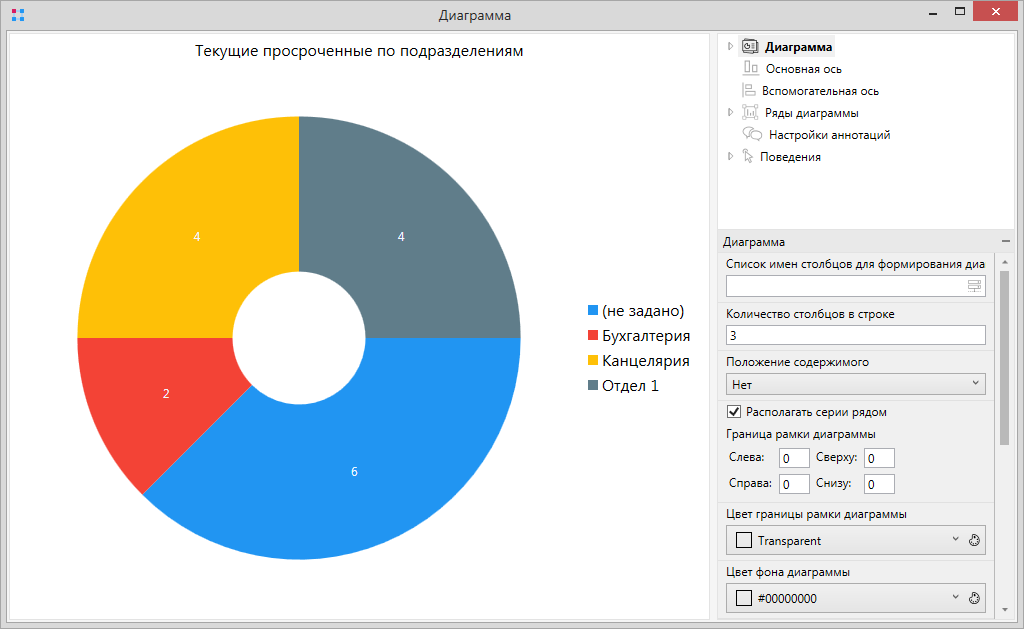The image size is (1024, 629).
Task: Open the Положение содержимого dropdown
Action: click(x=855, y=384)
